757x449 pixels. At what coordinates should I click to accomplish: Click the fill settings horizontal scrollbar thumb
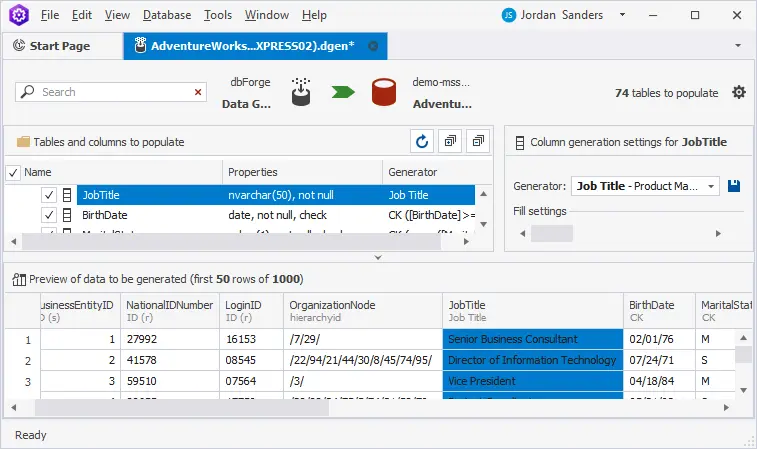point(552,234)
